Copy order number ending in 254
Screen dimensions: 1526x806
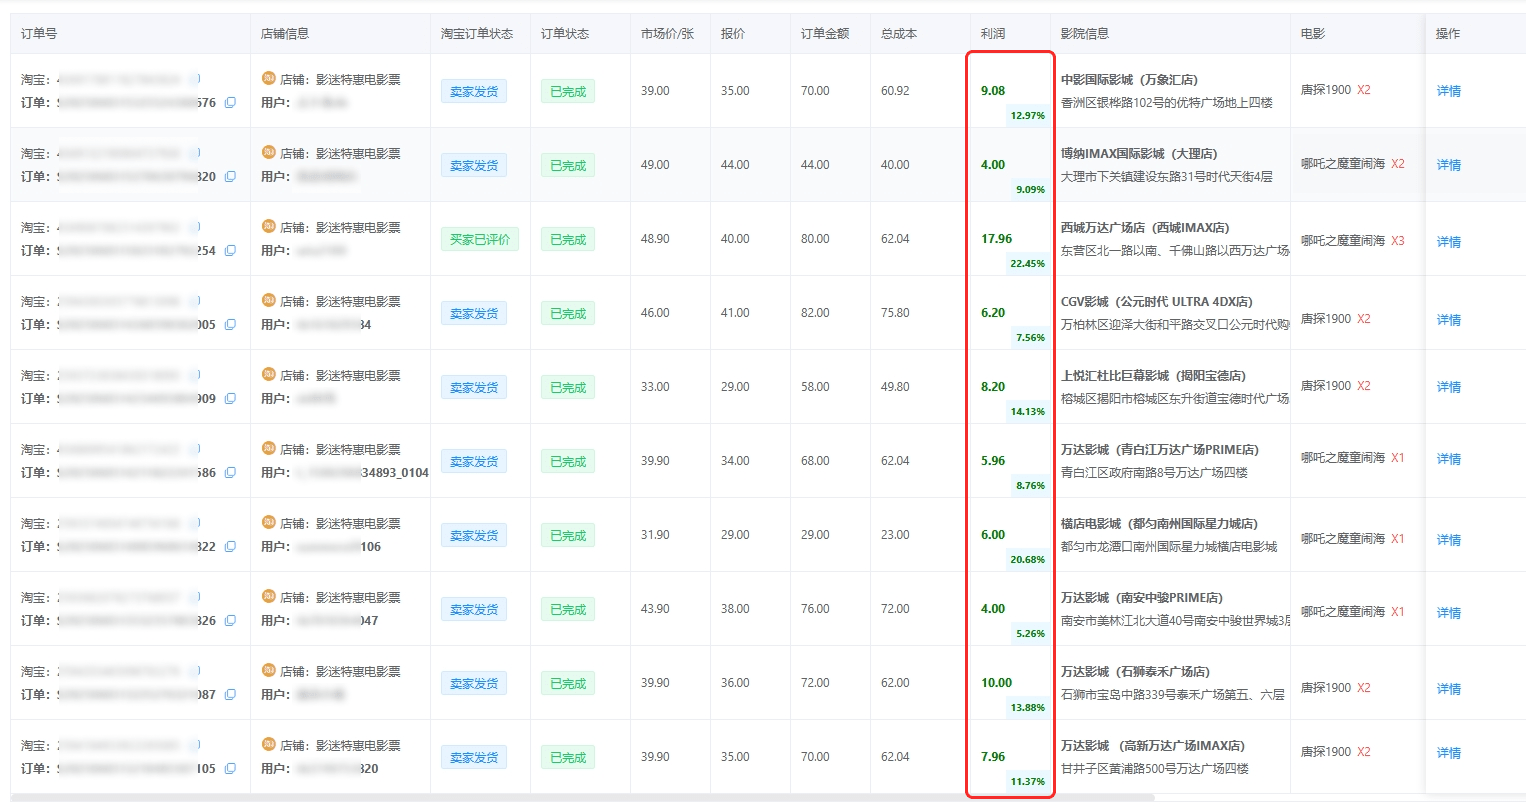230,251
